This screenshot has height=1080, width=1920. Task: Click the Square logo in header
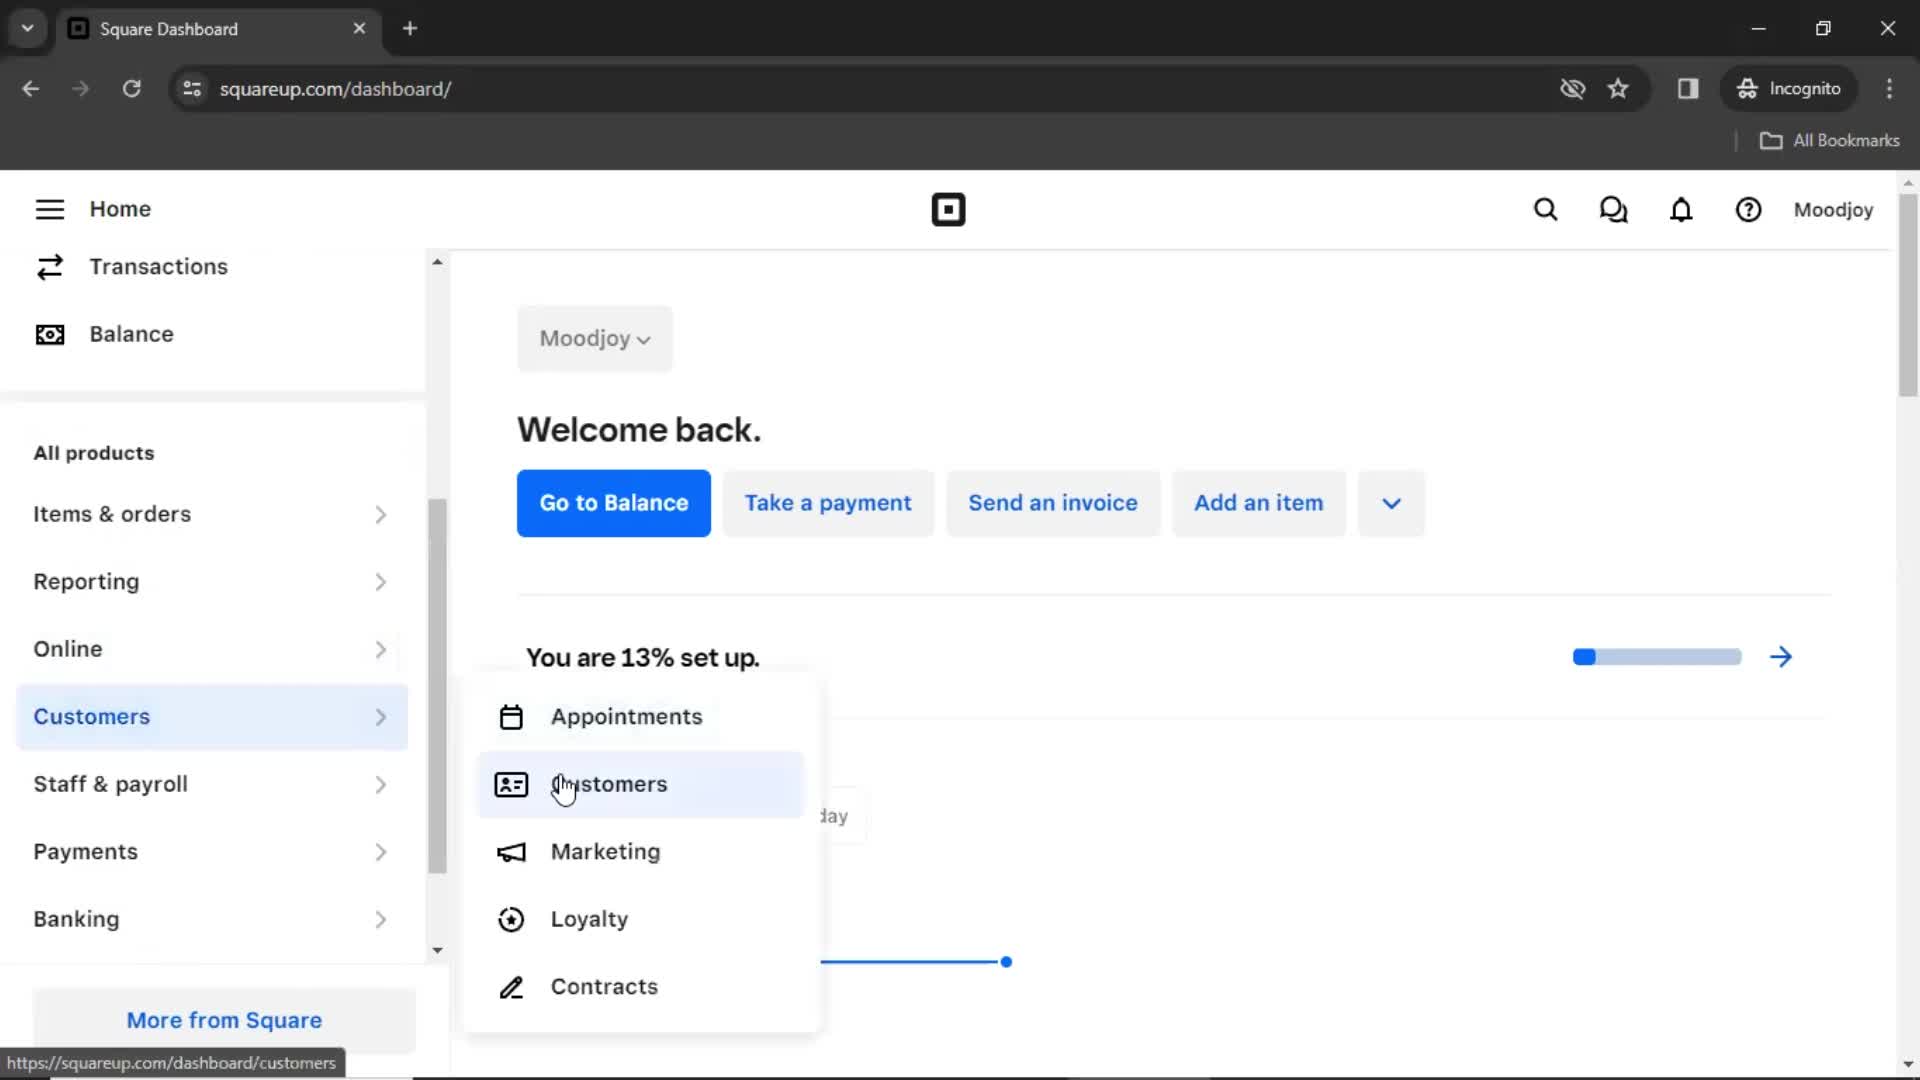tap(948, 210)
